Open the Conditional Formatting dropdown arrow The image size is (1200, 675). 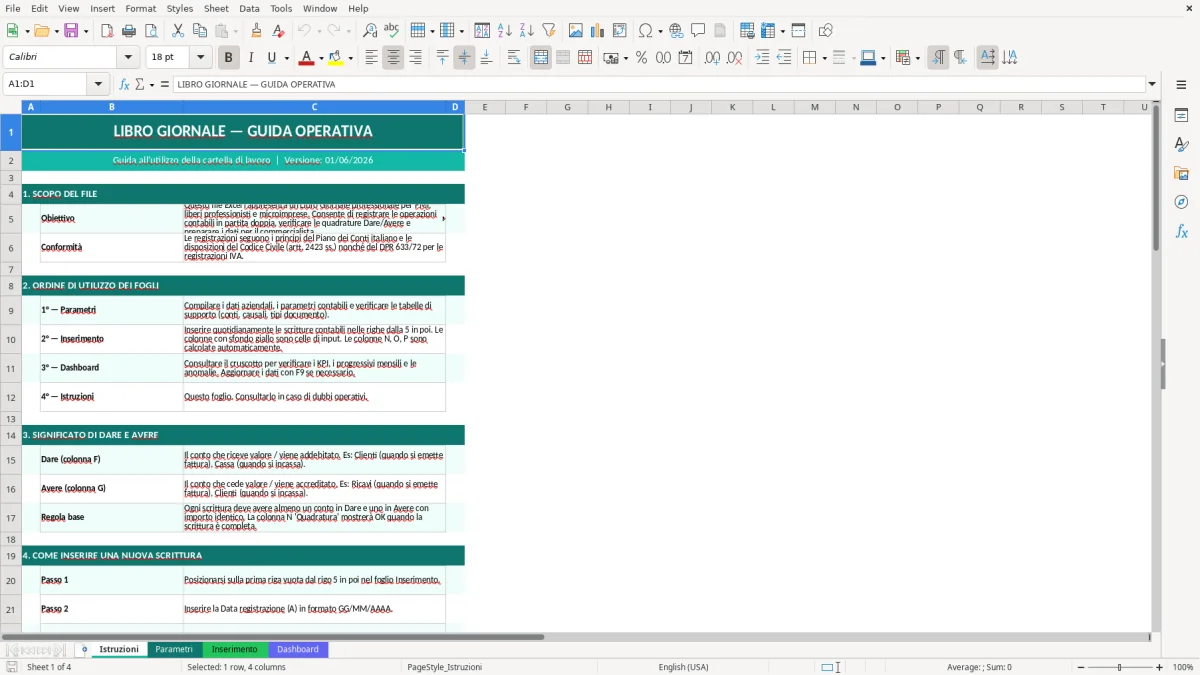(918, 58)
